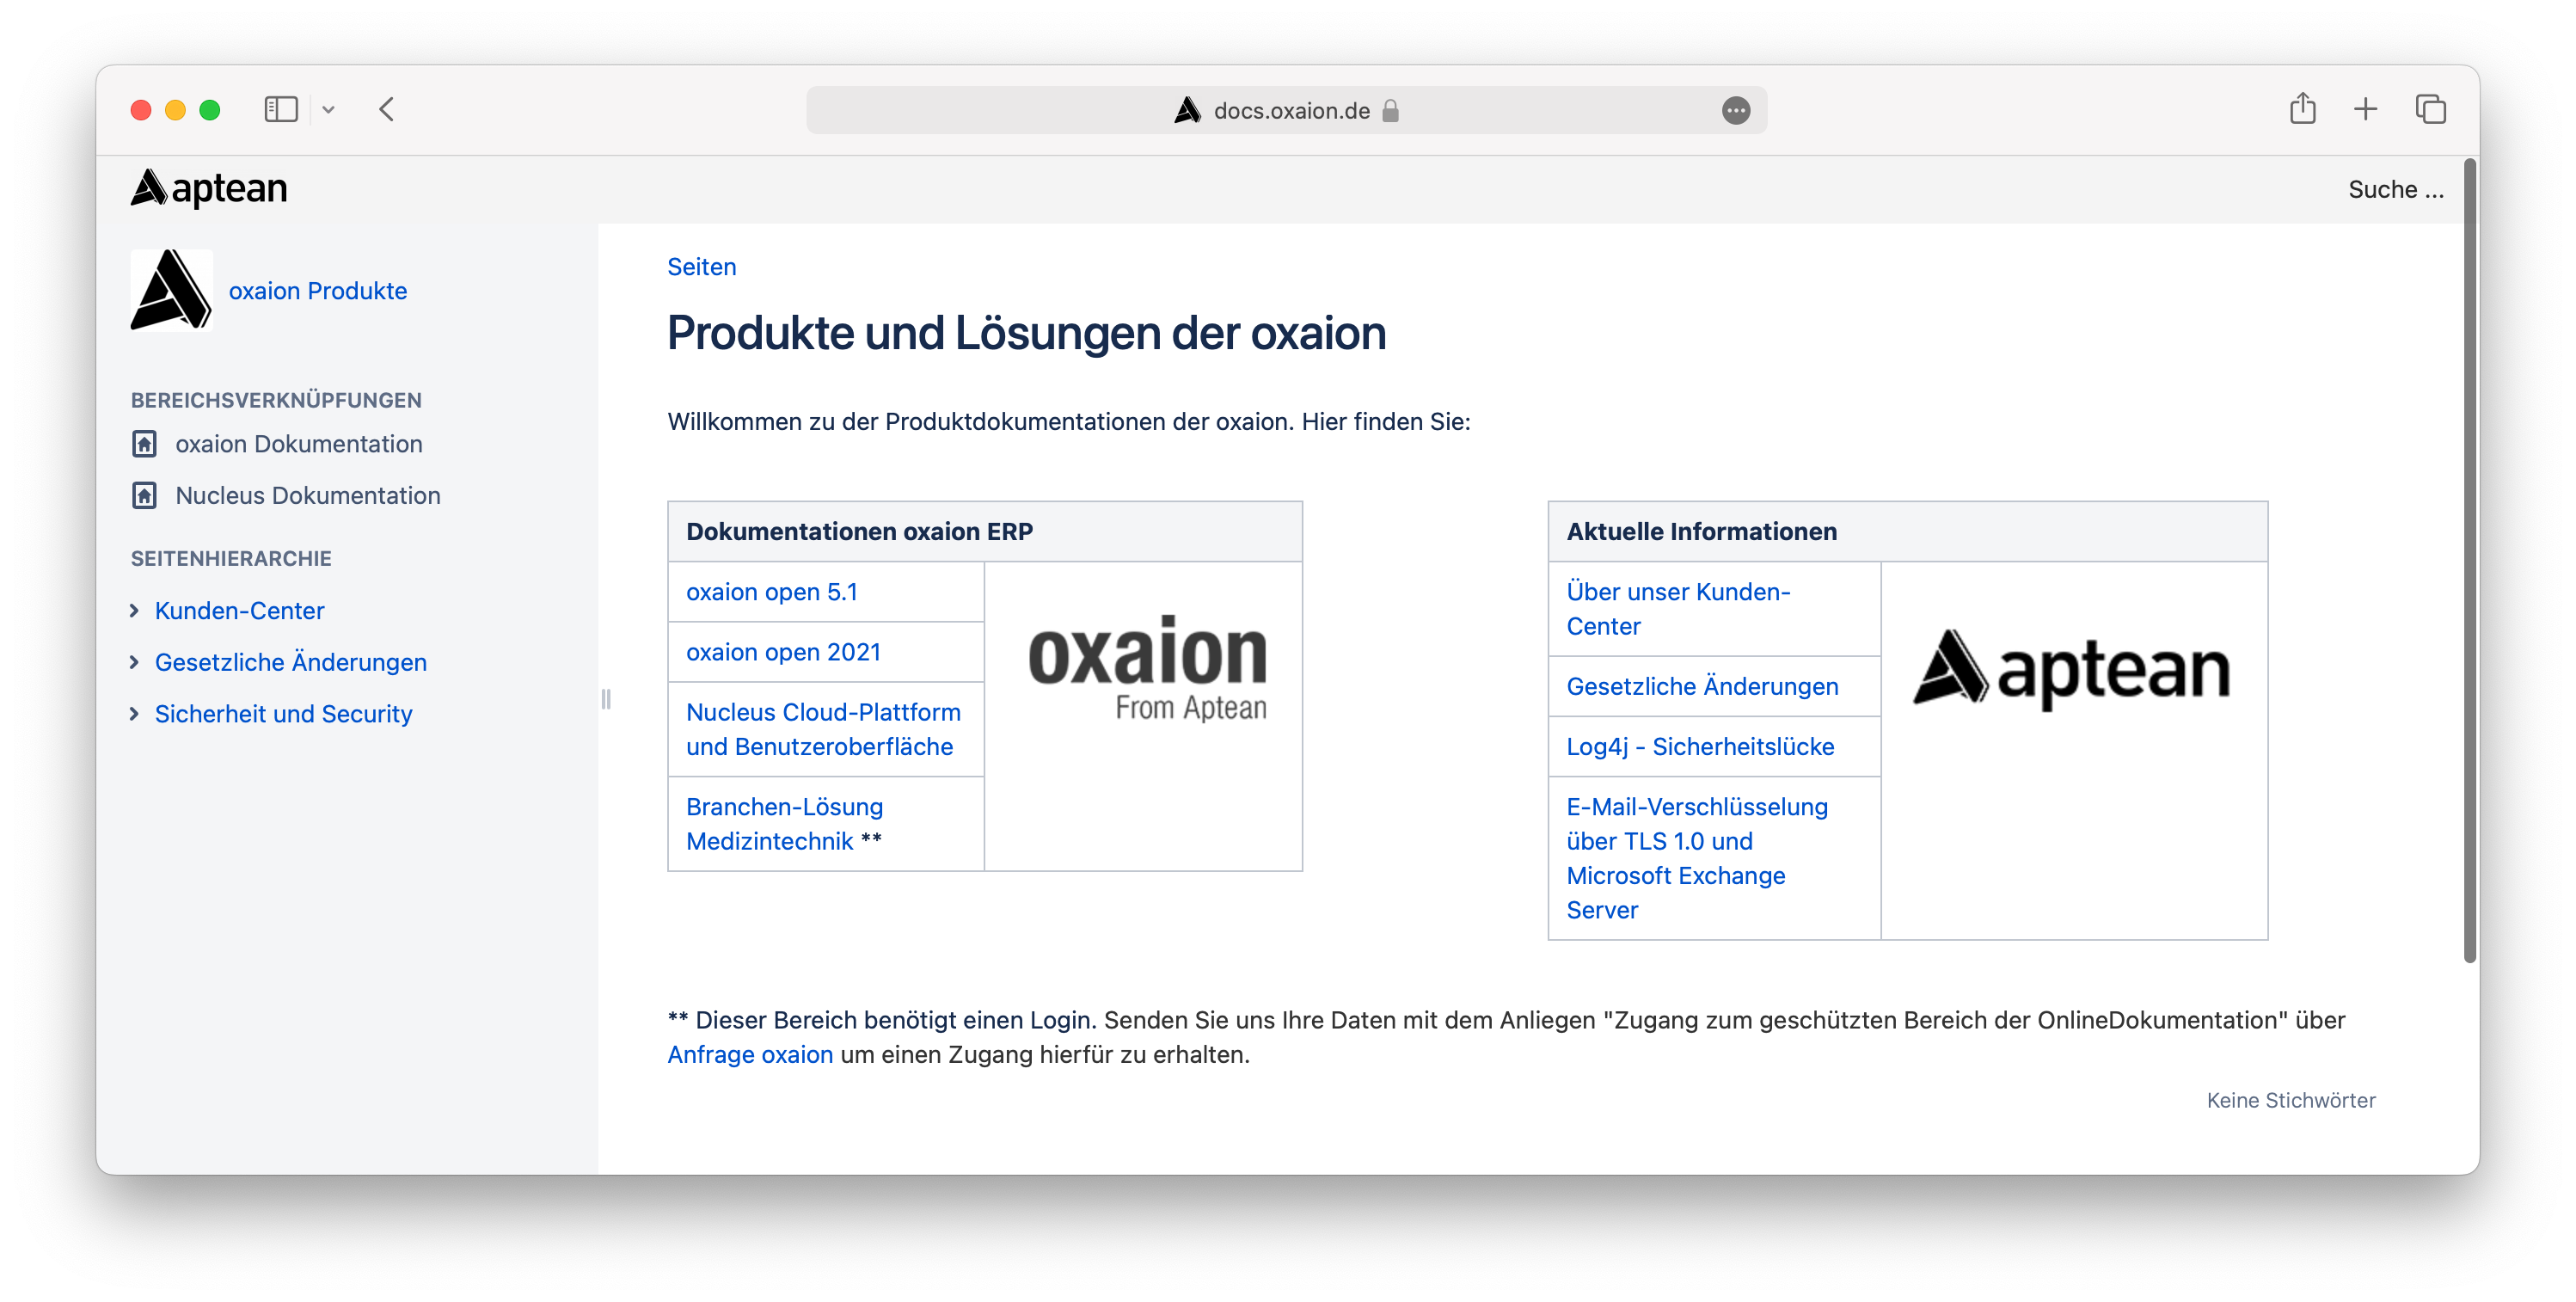The width and height of the screenshot is (2576, 1302).
Task: Expand the Gesetzliche Änderungen tree node
Action: tap(134, 662)
